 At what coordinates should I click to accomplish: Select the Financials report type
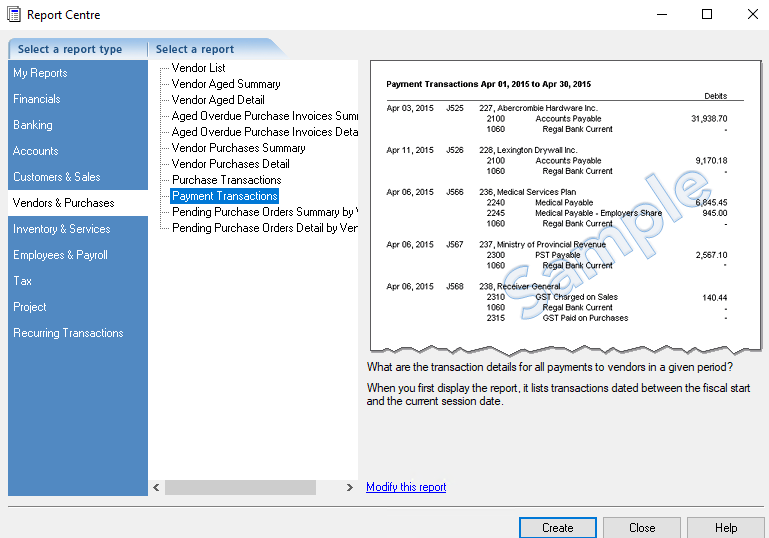coord(37,99)
